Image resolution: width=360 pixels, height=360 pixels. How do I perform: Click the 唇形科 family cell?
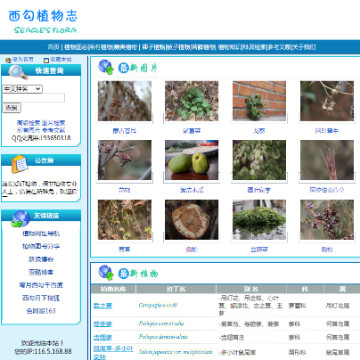click(297, 352)
